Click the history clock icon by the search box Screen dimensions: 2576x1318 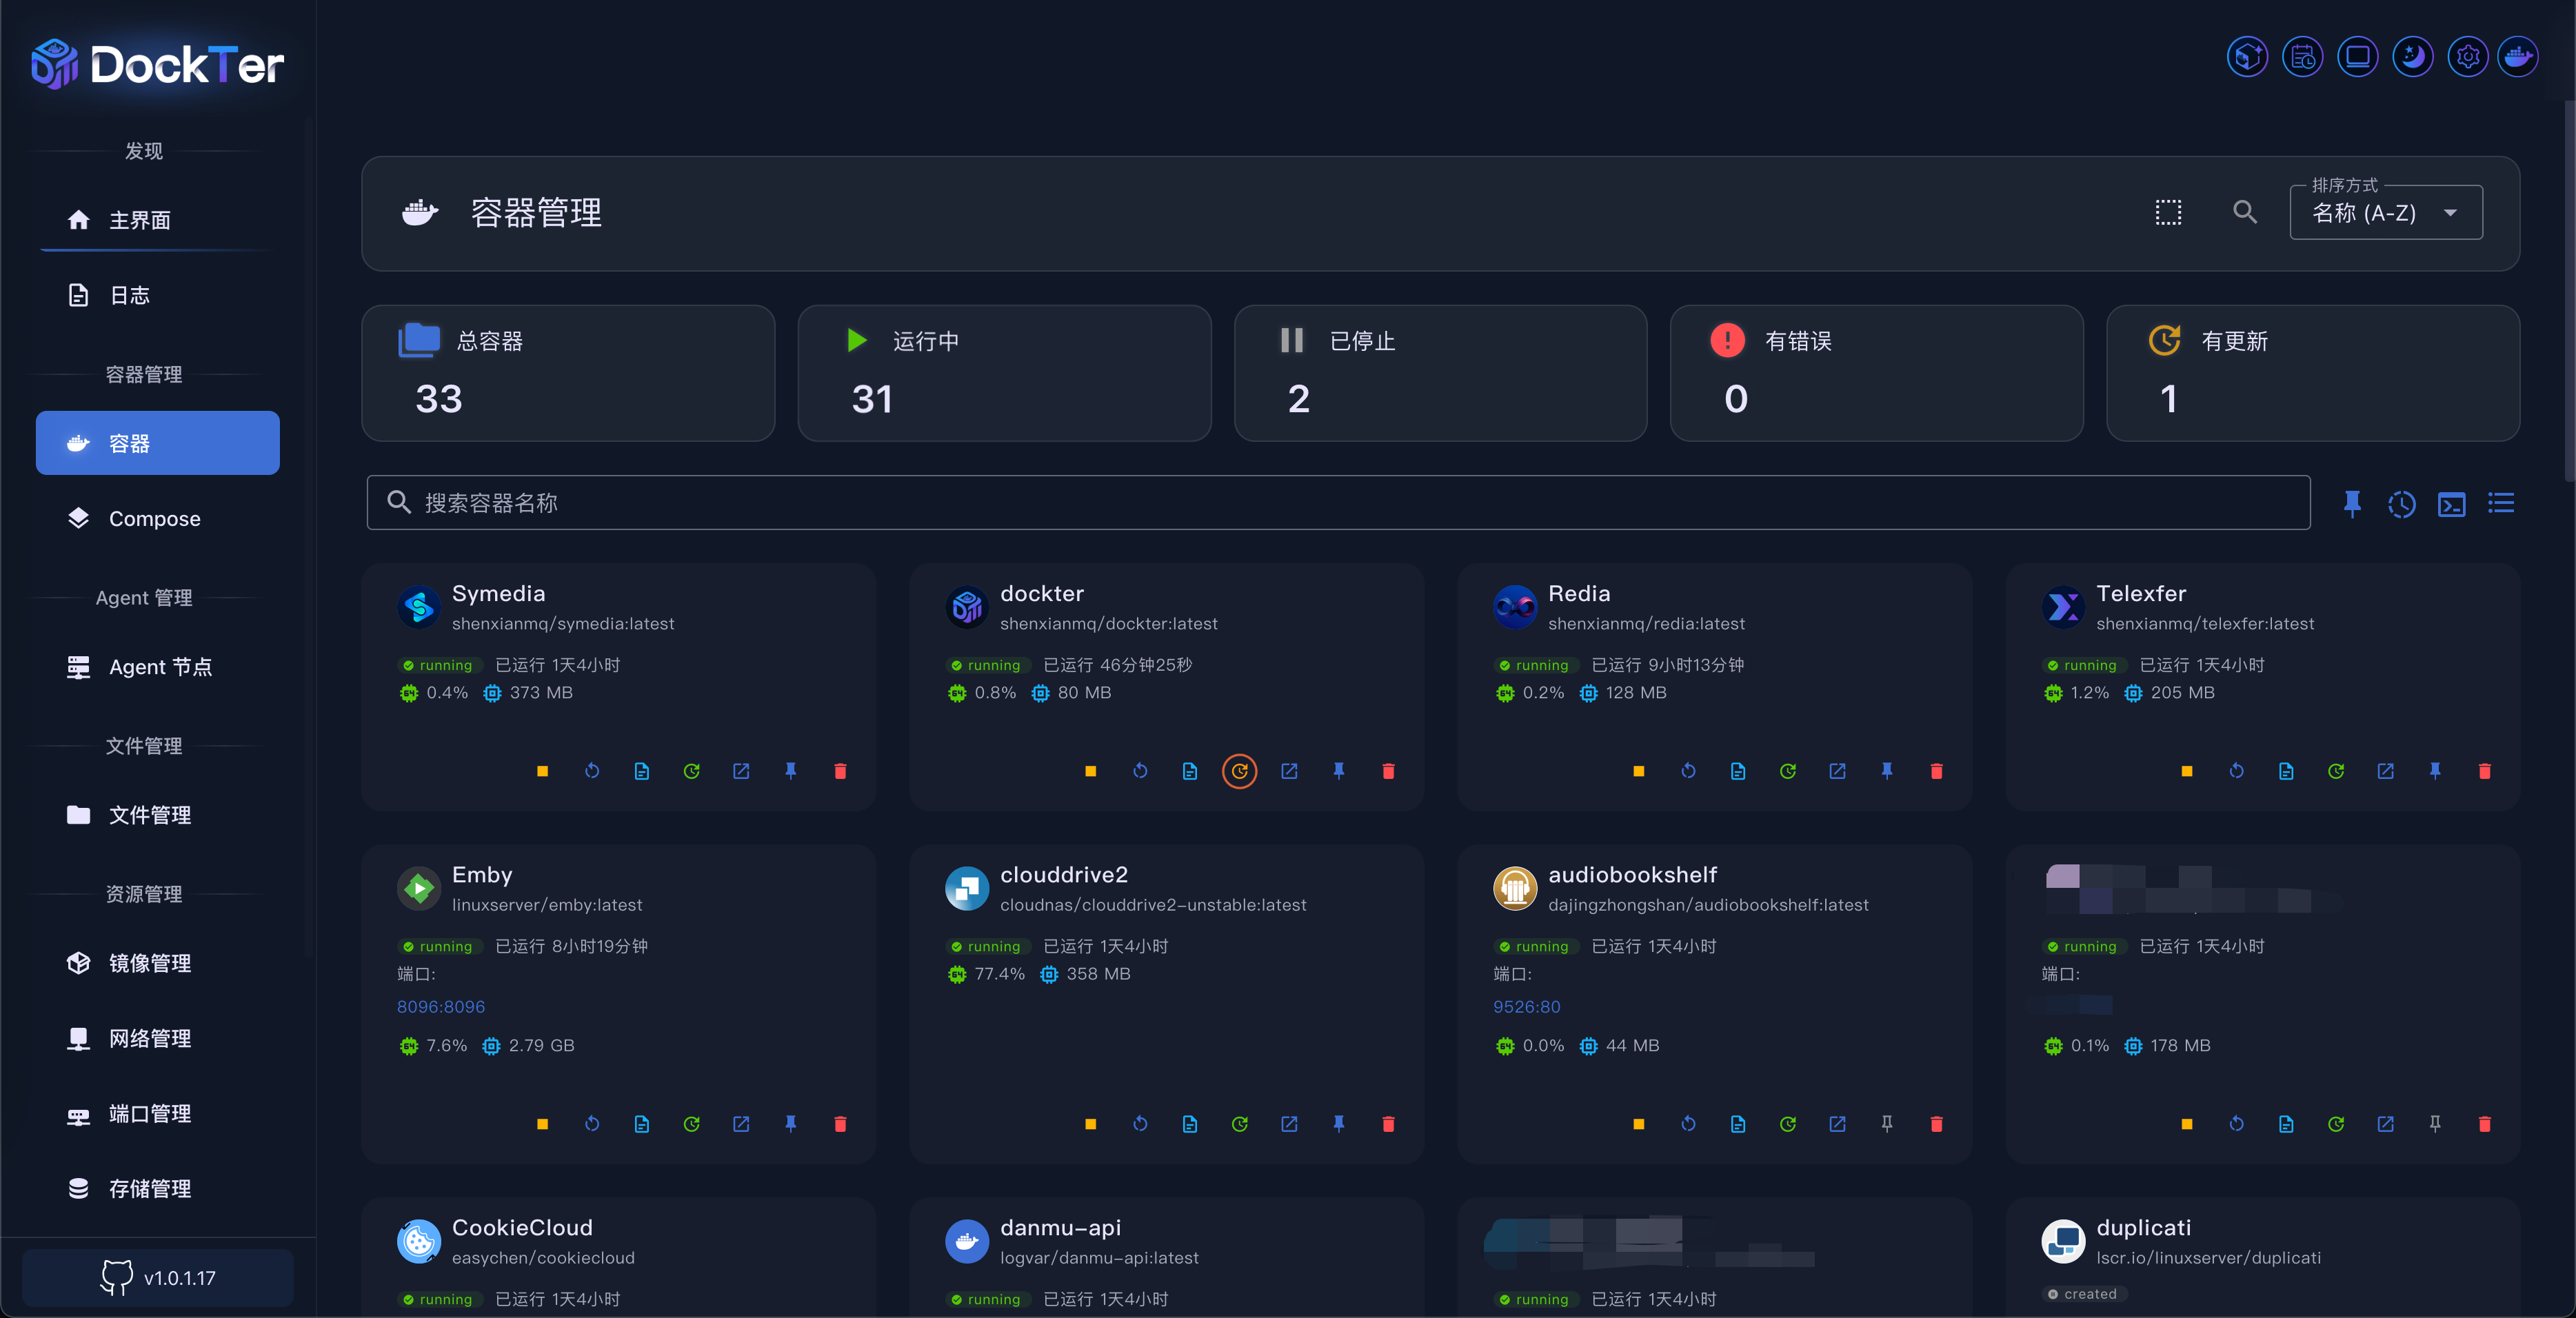point(2401,504)
